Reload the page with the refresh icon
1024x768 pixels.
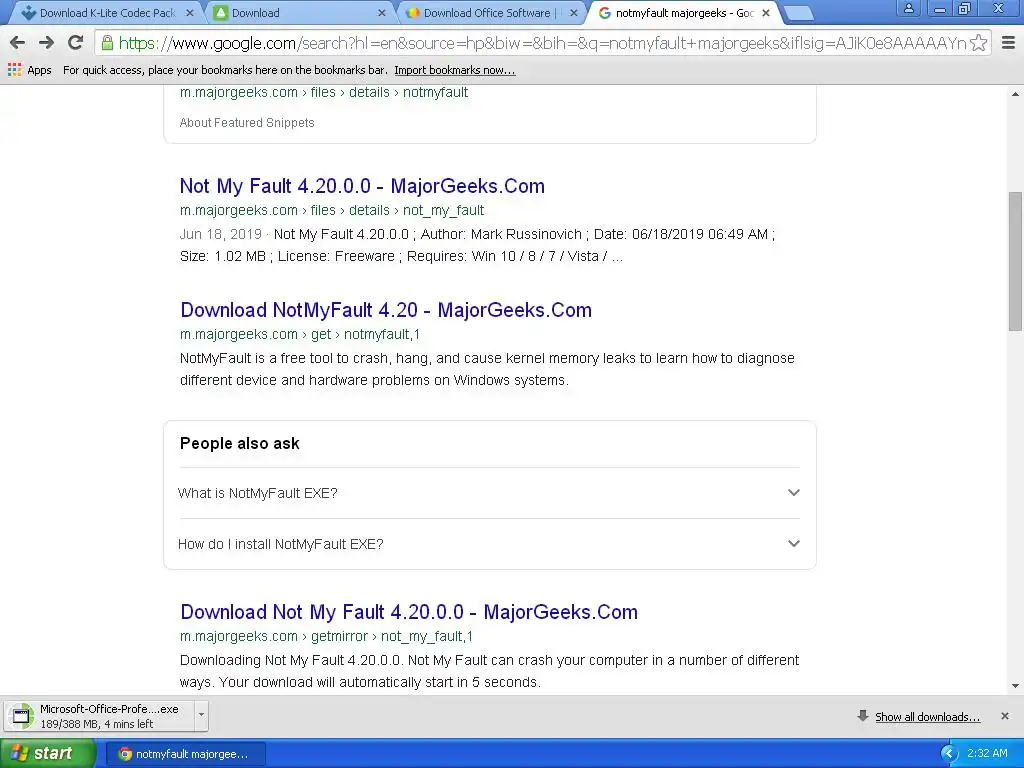point(75,43)
